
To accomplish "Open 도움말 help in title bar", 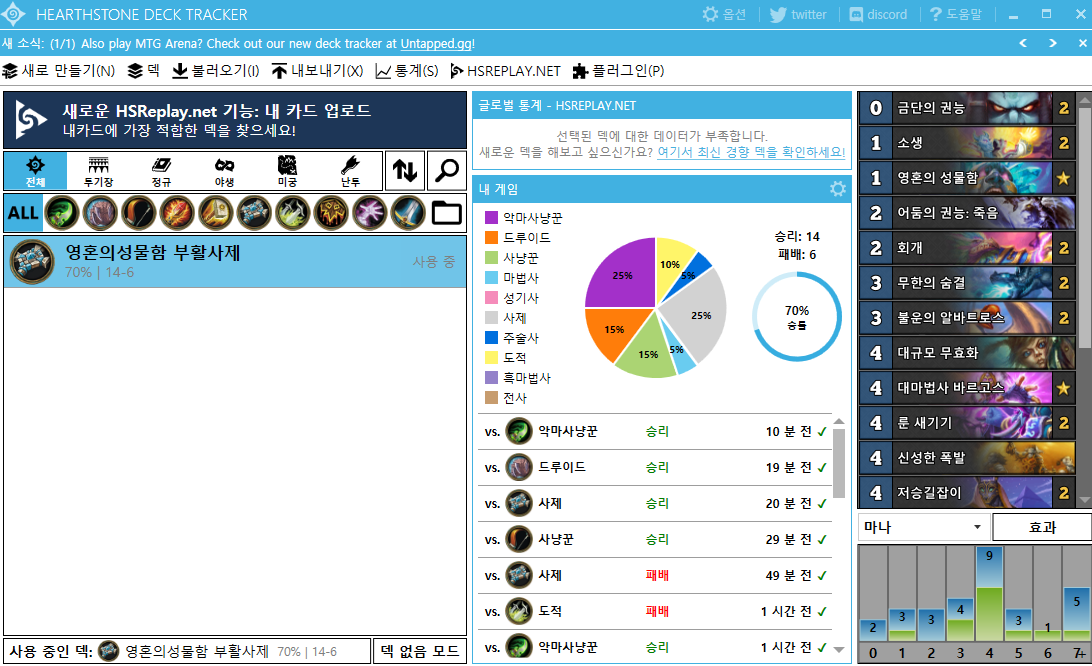I will coord(956,15).
